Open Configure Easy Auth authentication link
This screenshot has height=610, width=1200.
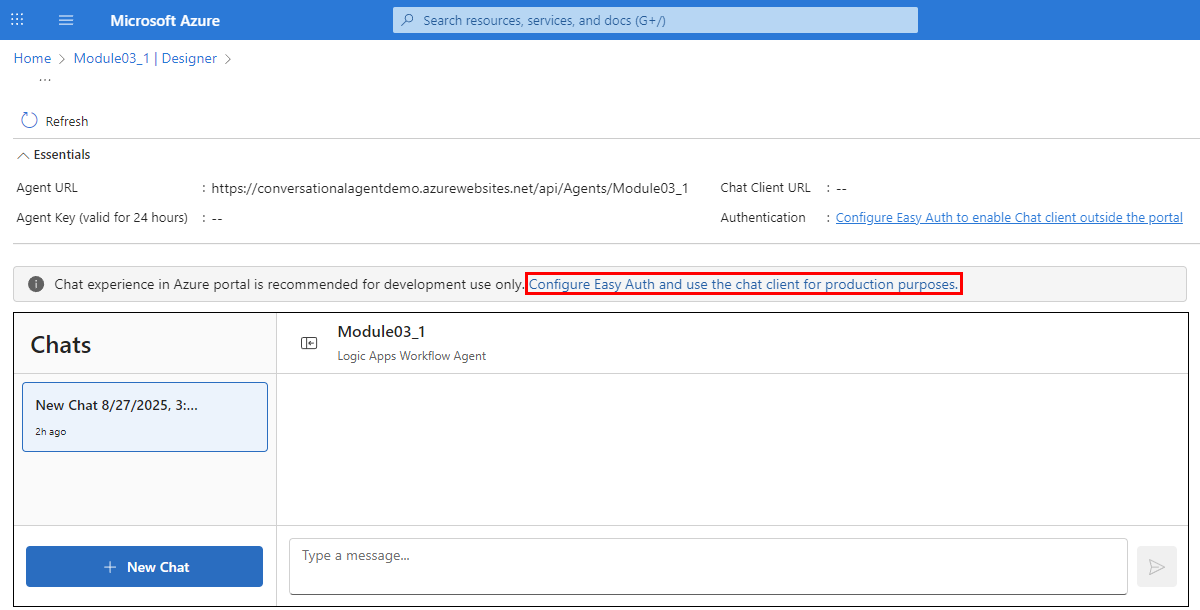pos(1009,217)
